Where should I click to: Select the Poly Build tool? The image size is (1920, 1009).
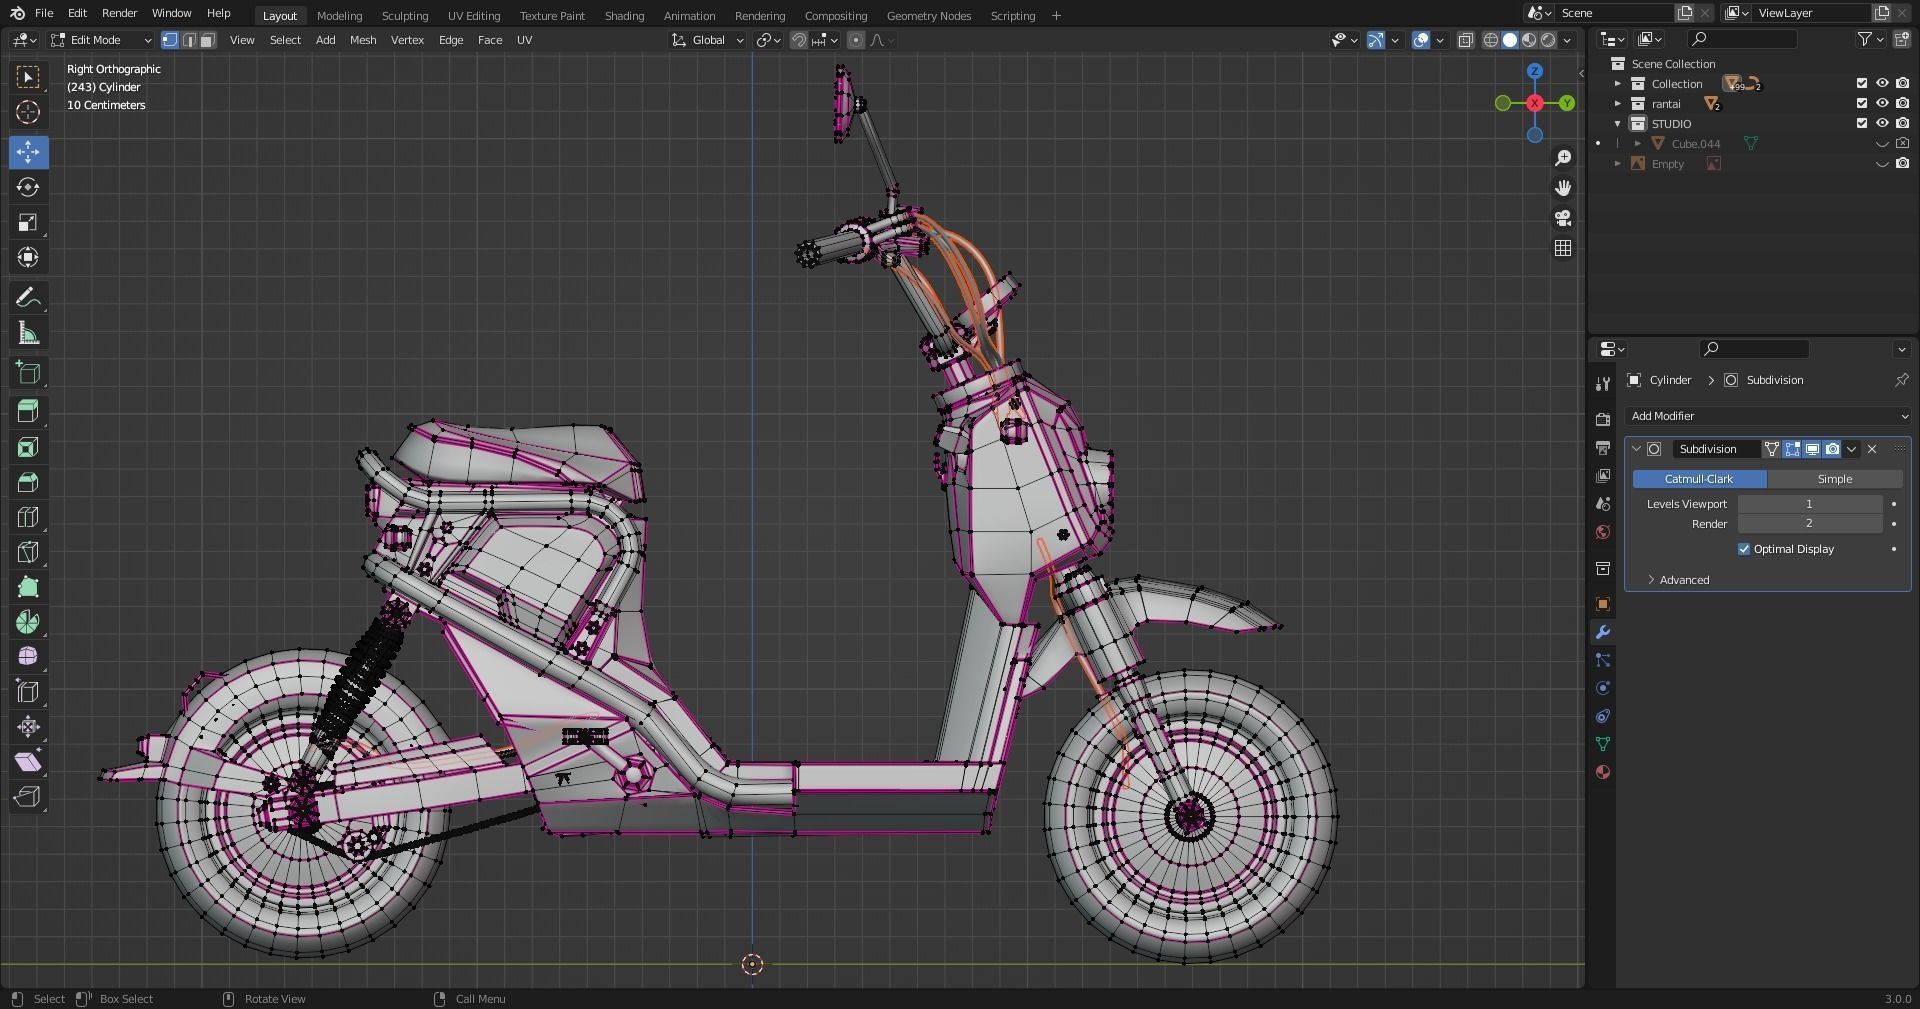(28, 587)
